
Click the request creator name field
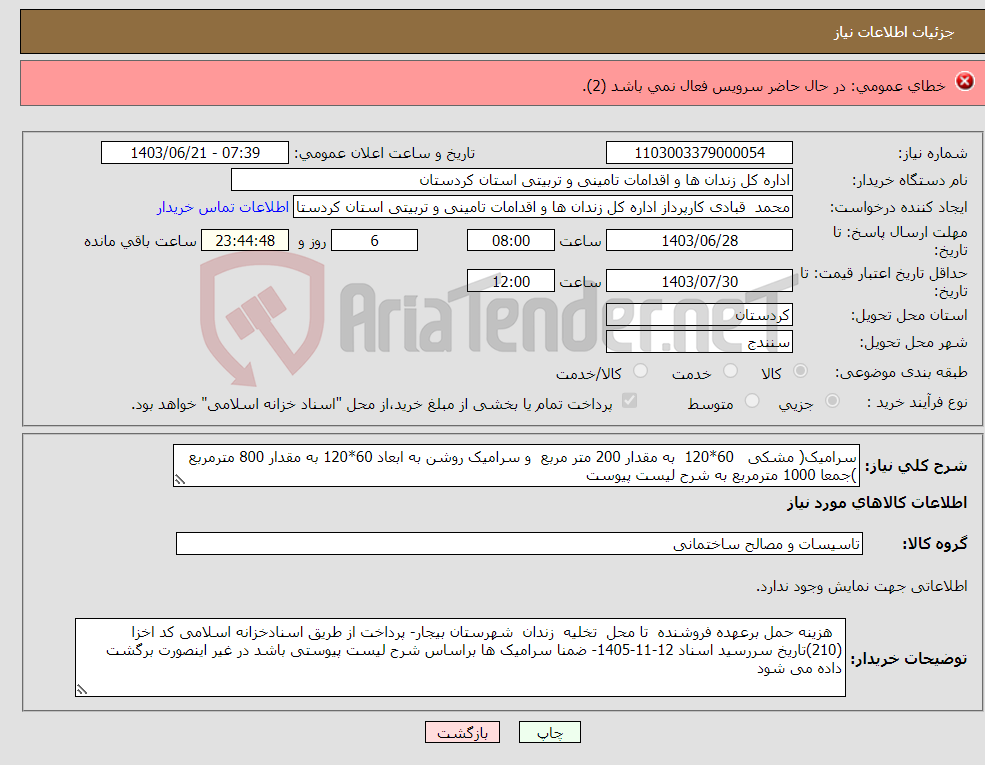(543, 207)
